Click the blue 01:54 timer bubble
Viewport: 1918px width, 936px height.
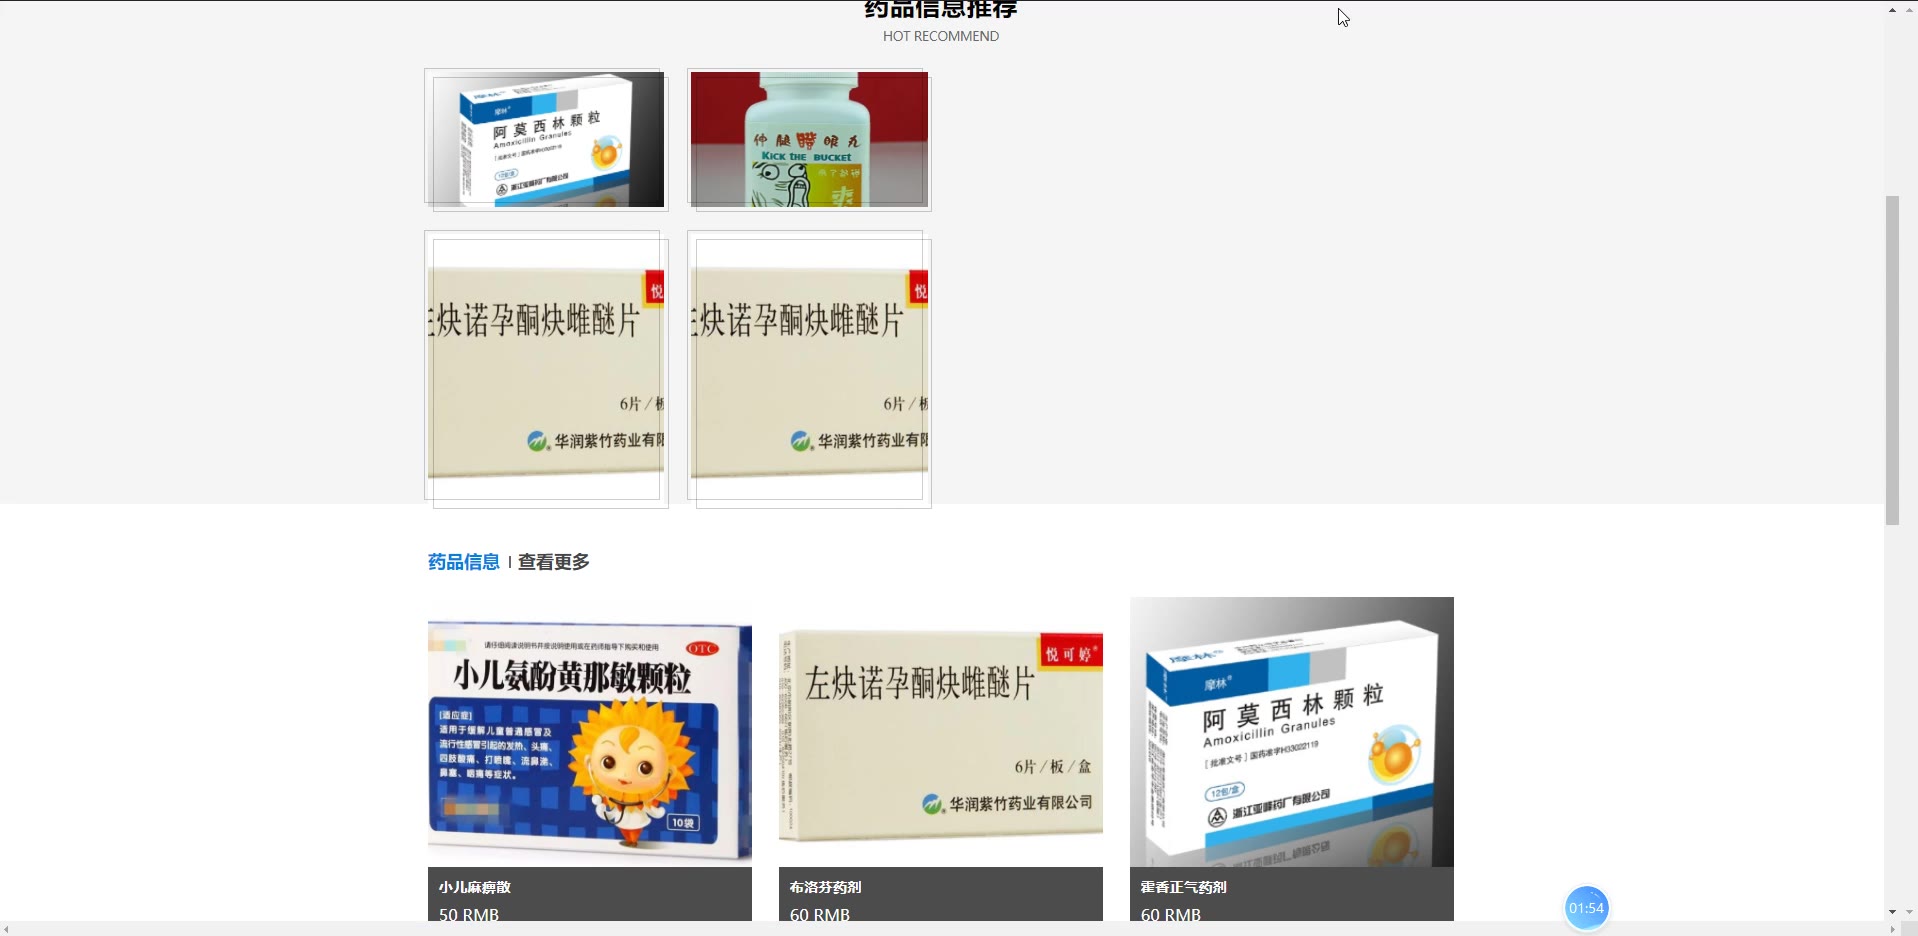pyautogui.click(x=1586, y=908)
